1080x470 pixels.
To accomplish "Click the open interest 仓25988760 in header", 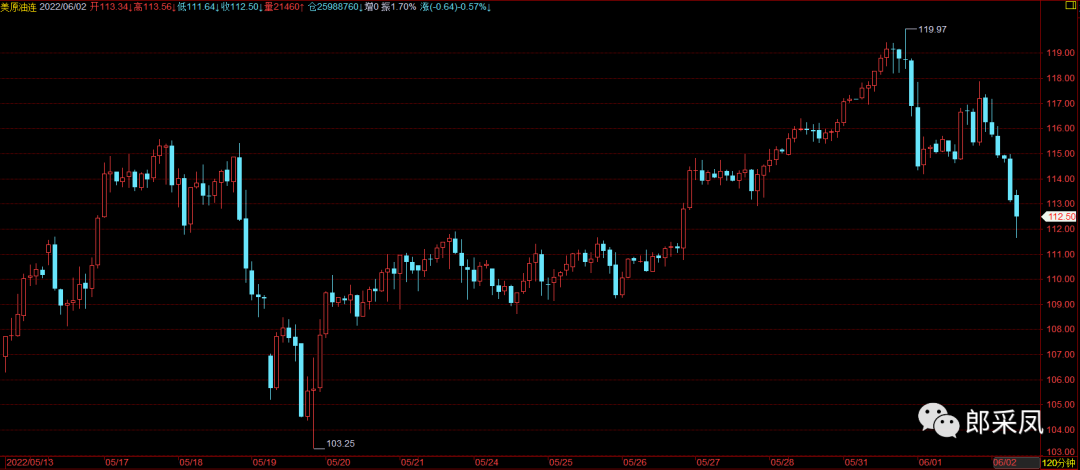I will (x=333, y=6).
